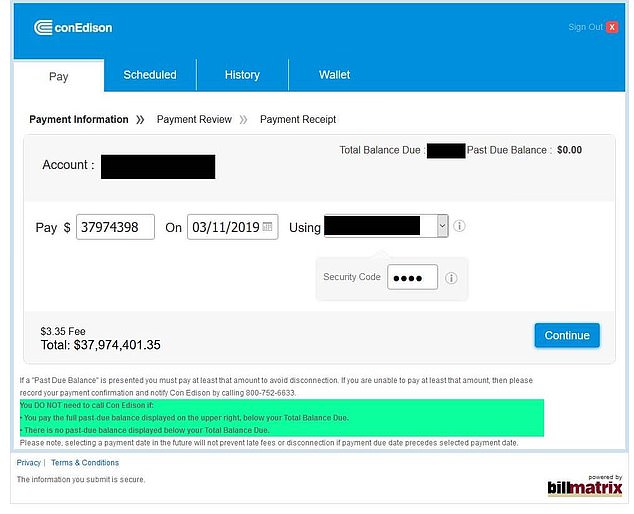This screenshot has width=634, height=514.
Task: Expand the Using payment method dropdown
Action: click(x=441, y=227)
